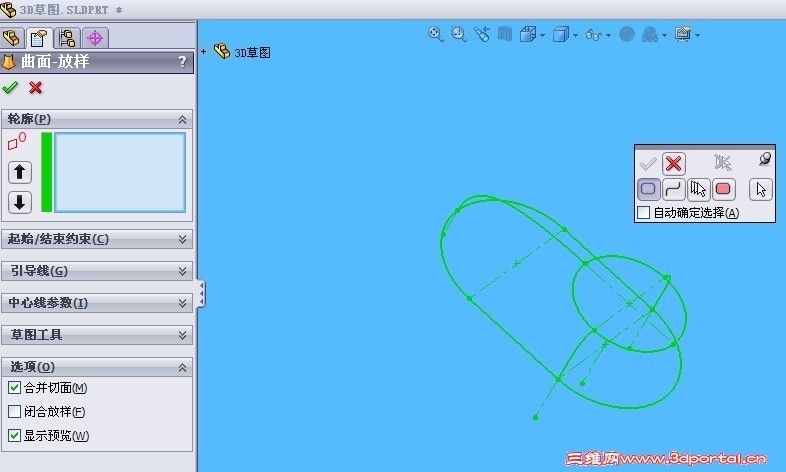Switch to the PropertyManager tab

(x=39, y=38)
